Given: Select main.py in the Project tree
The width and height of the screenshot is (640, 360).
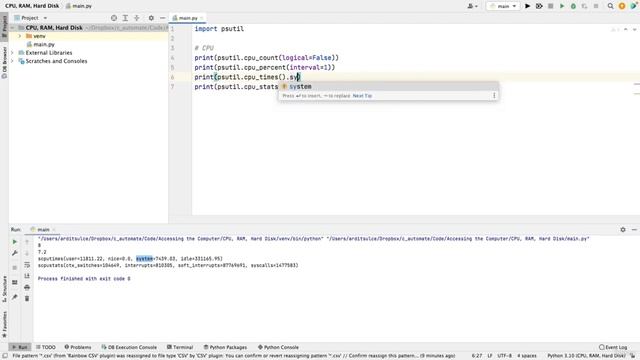Looking at the screenshot, I should [x=44, y=44].
